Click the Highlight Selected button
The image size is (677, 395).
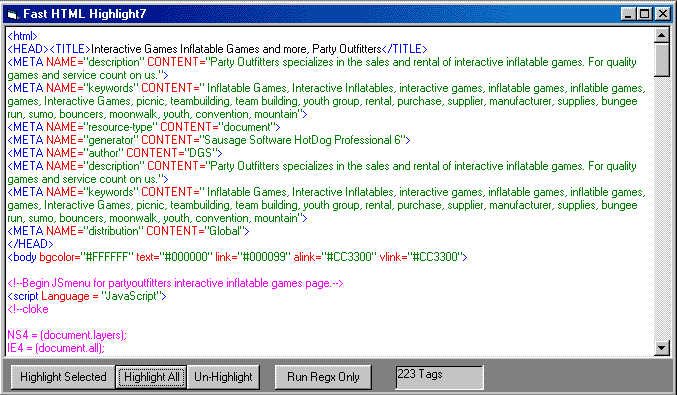tap(63, 377)
